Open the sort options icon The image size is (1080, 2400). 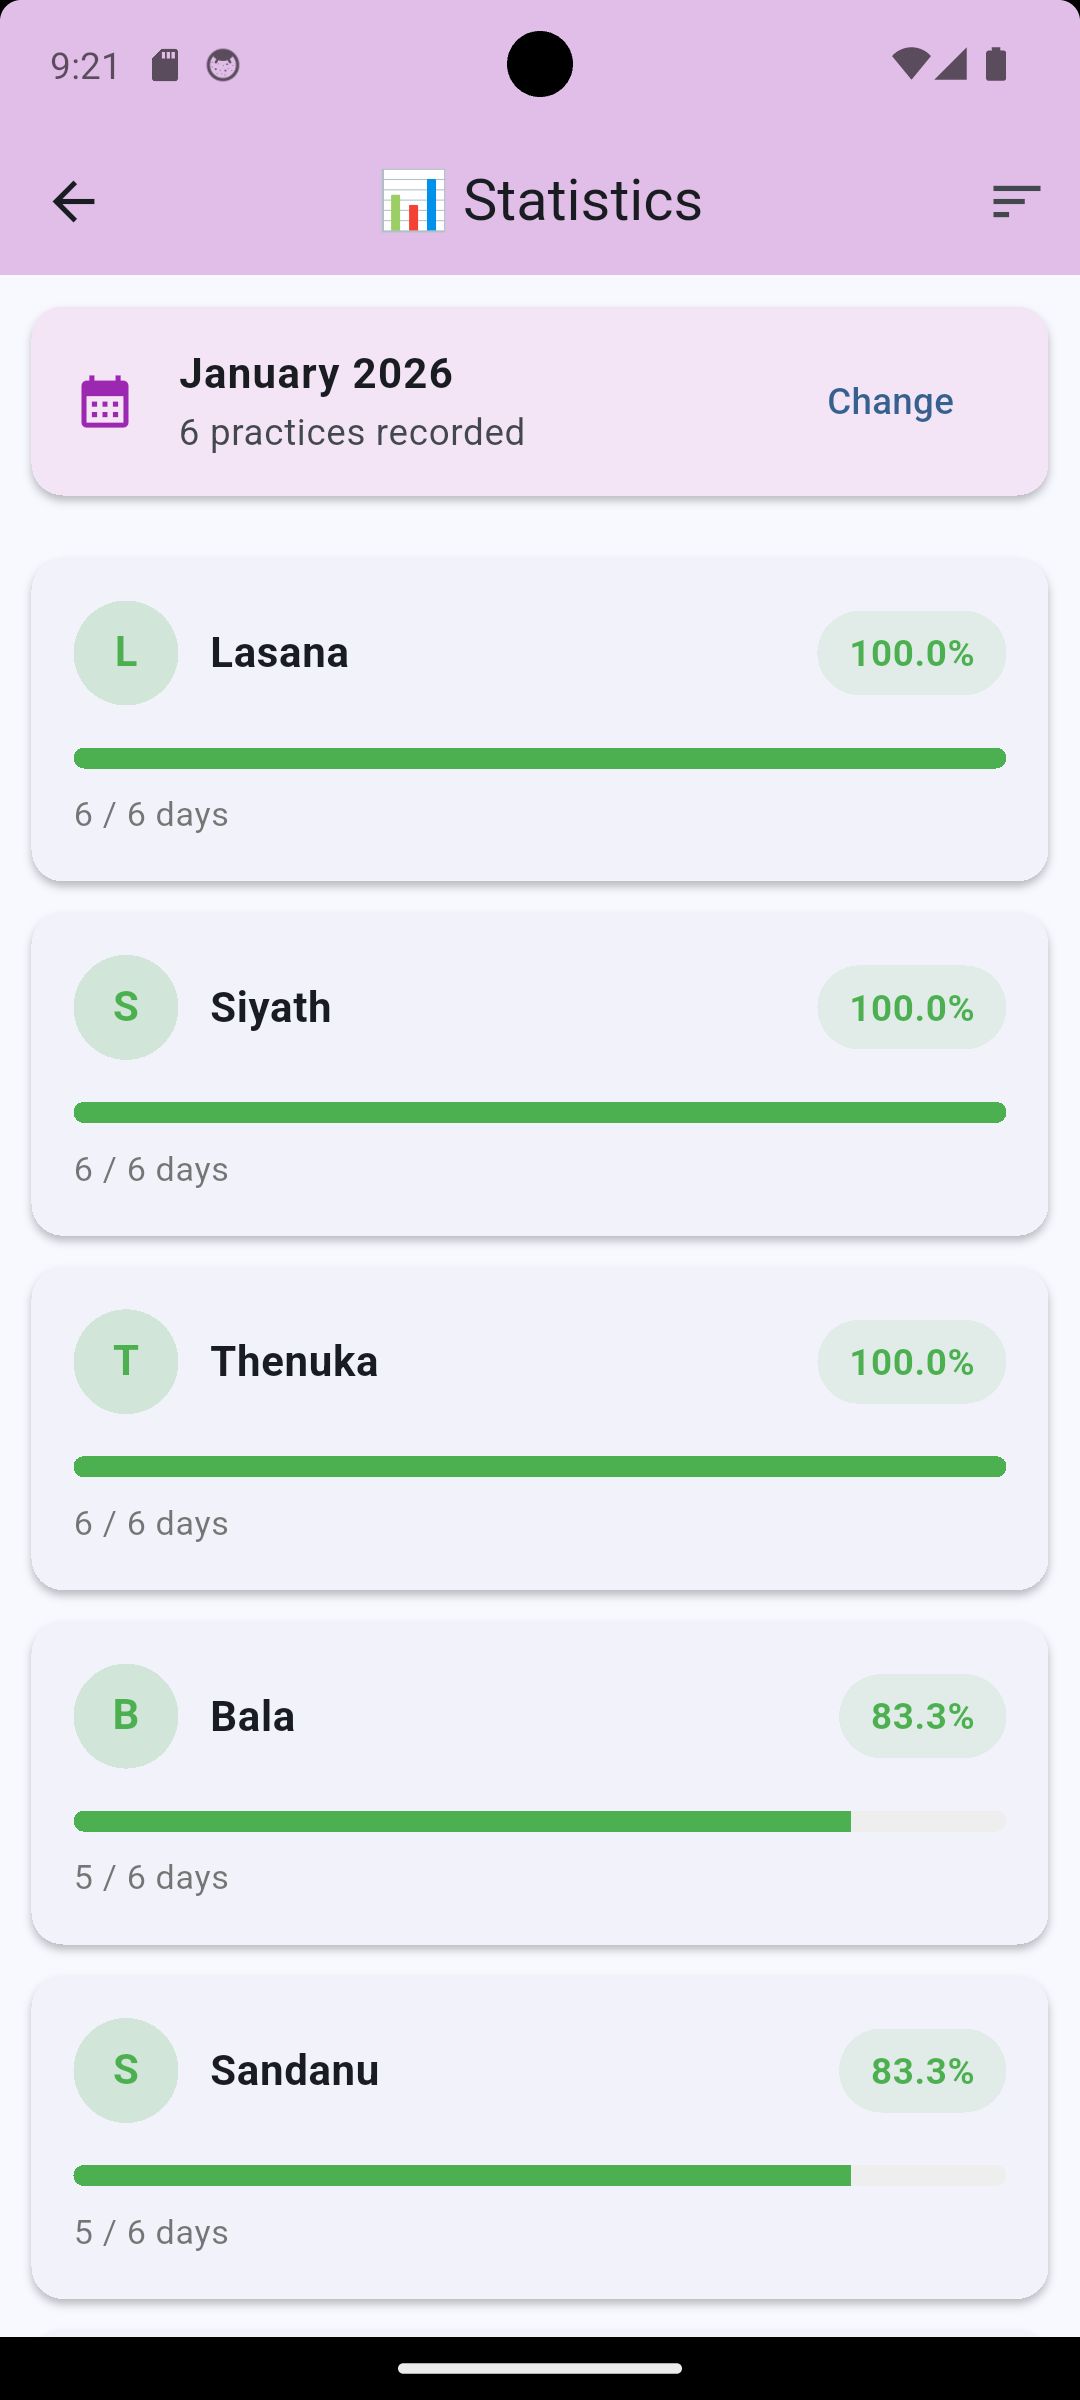(x=1016, y=201)
